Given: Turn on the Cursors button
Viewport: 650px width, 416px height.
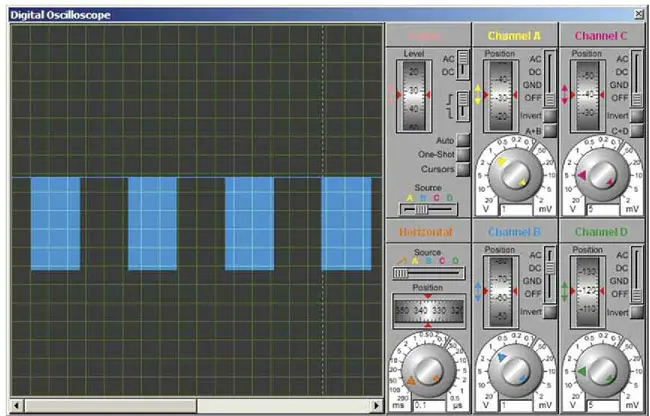Looking at the screenshot, I should (x=463, y=169).
